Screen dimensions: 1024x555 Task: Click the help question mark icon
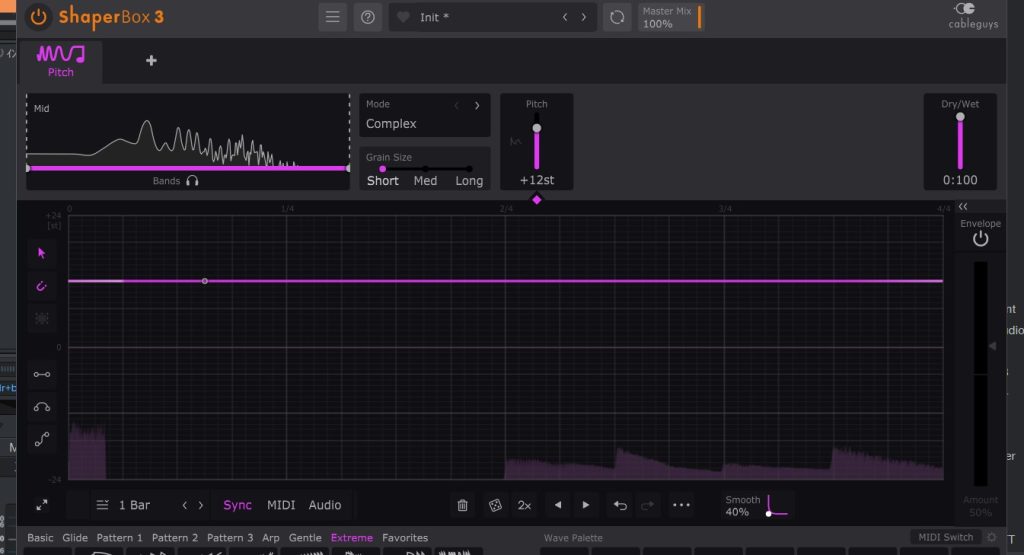[x=367, y=17]
